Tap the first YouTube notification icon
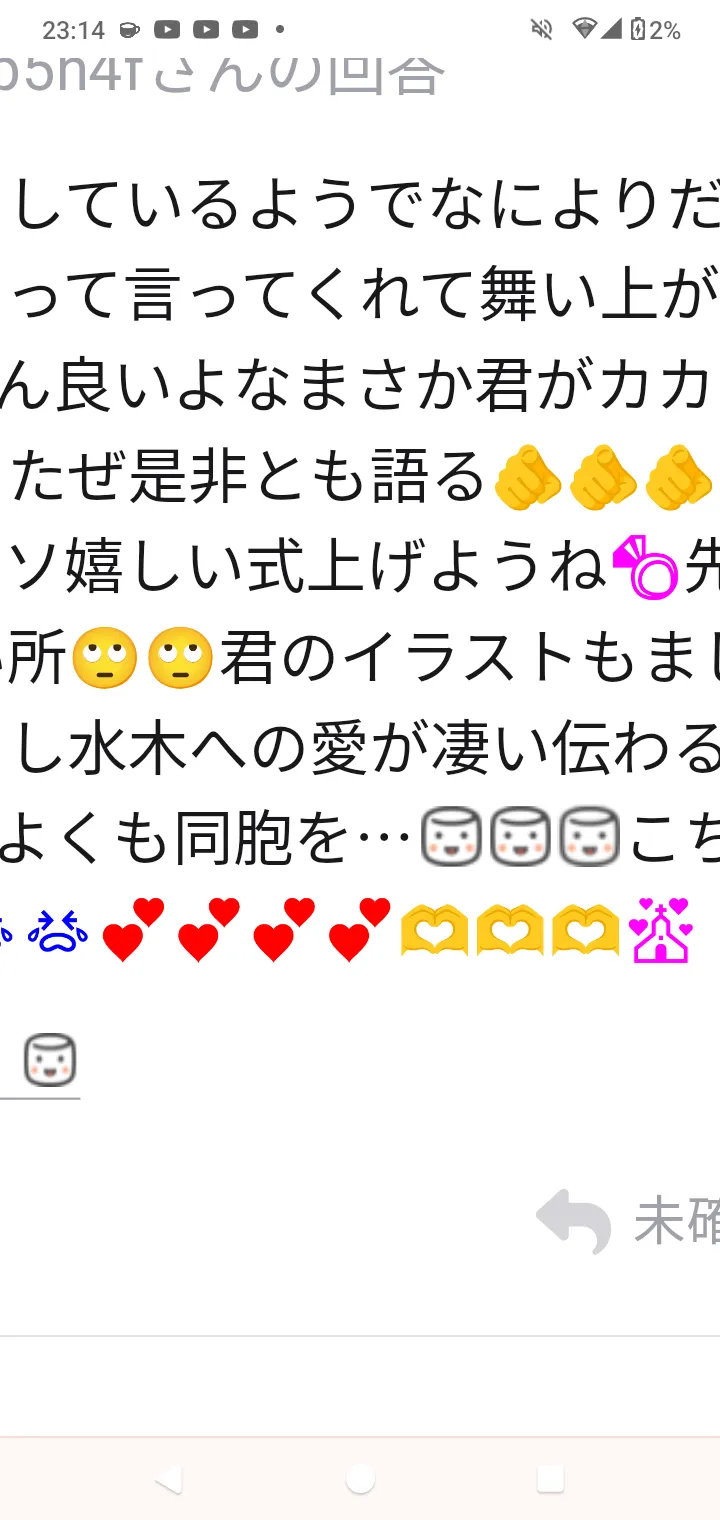This screenshot has width=720, height=1520. 167,30
